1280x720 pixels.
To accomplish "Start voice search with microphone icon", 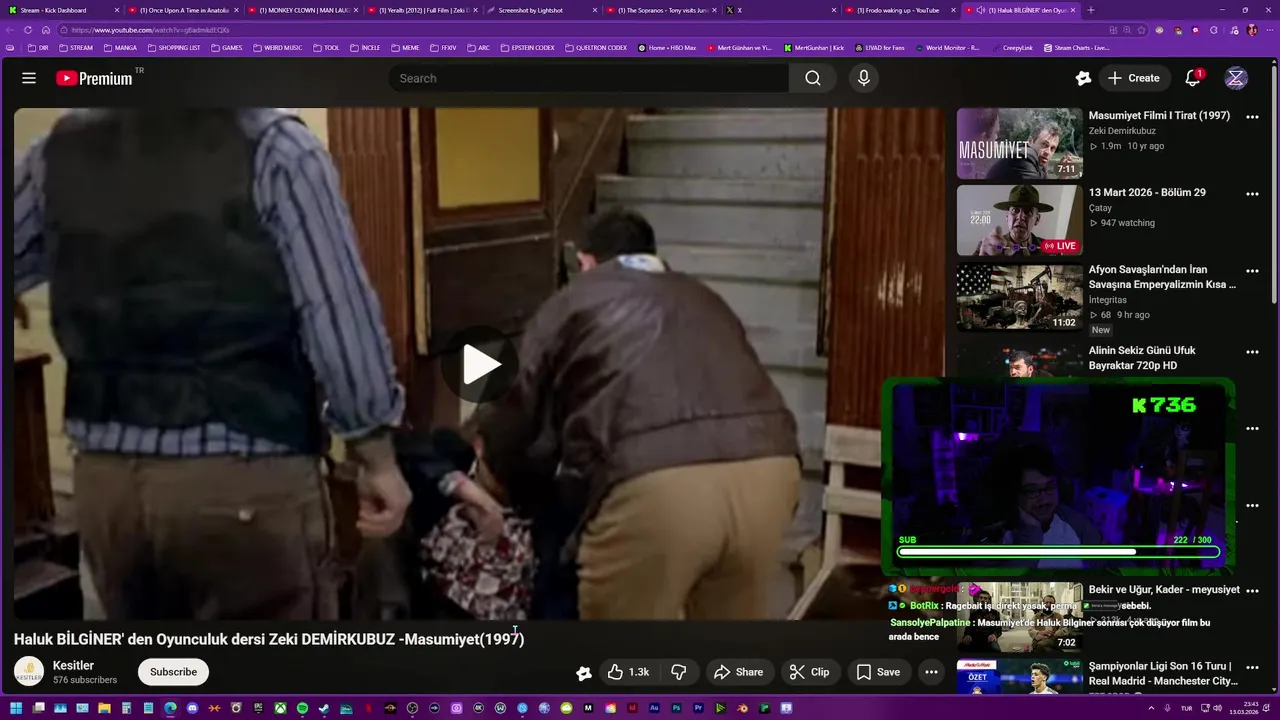I will coord(864,78).
